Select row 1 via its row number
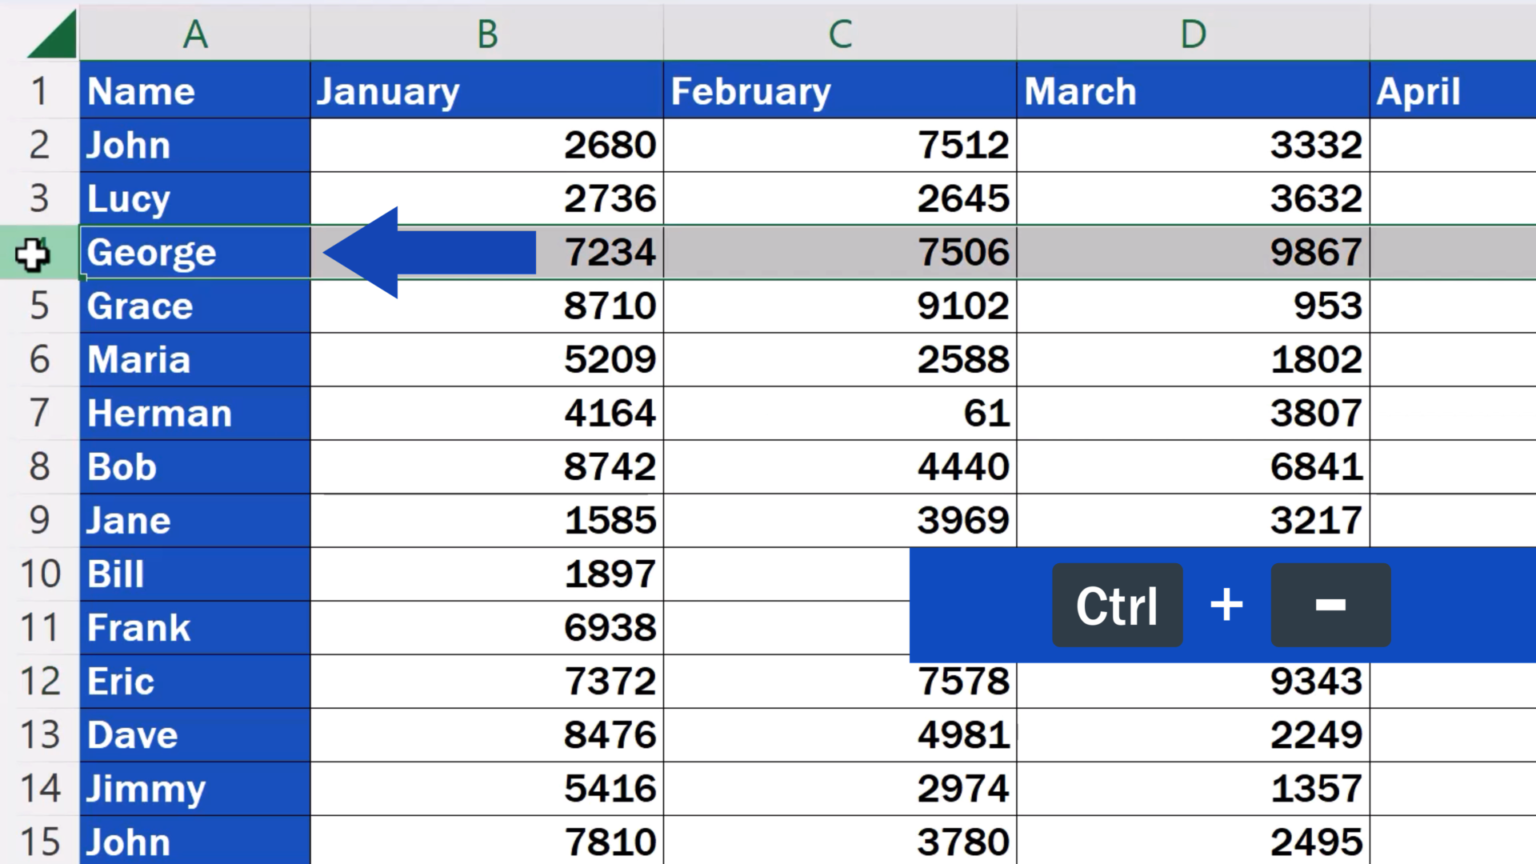1536x864 pixels. pyautogui.click(x=39, y=91)
